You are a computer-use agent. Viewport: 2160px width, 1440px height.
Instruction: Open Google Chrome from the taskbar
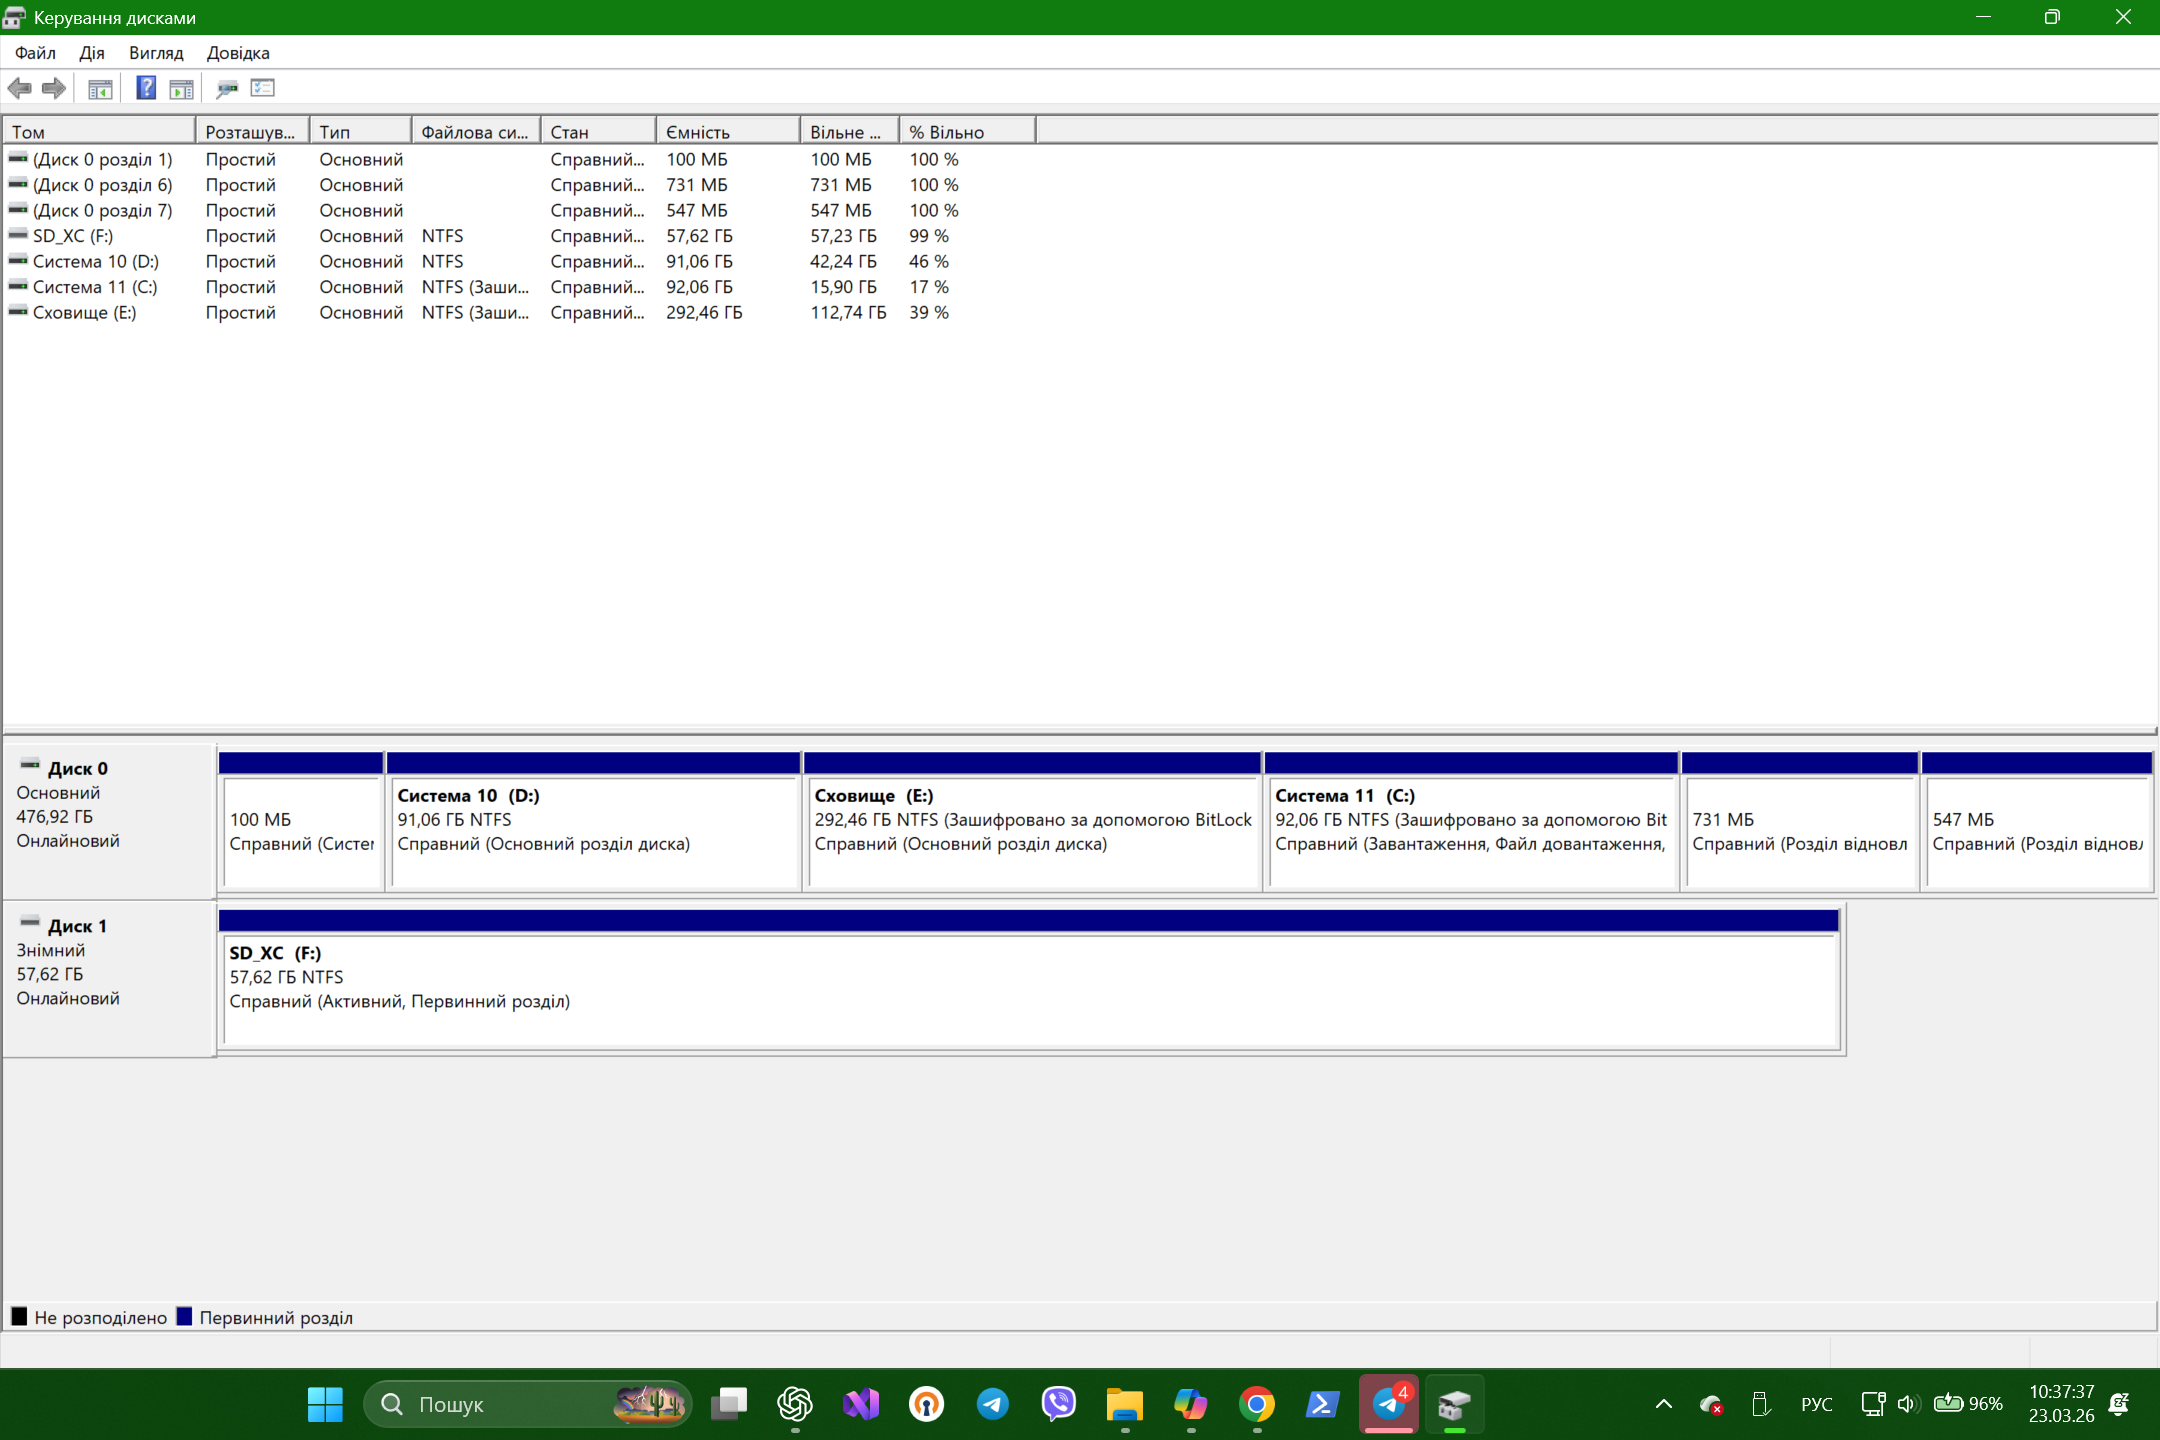tap(1256, 1404)
